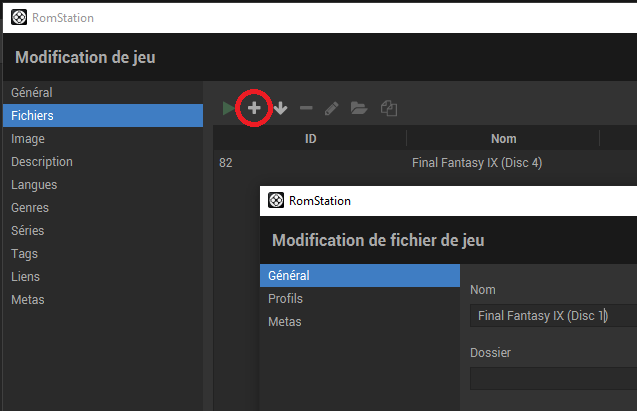Open folder icon in the files toolbar
Viewport: 637px width, 411px height.
point(359,108)
